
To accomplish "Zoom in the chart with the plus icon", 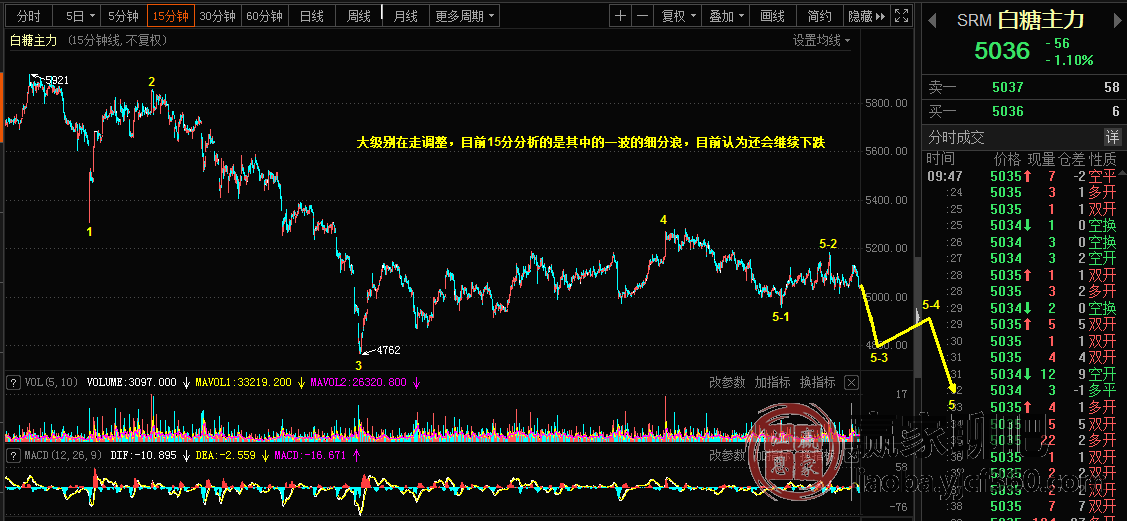I will (620, 16).
